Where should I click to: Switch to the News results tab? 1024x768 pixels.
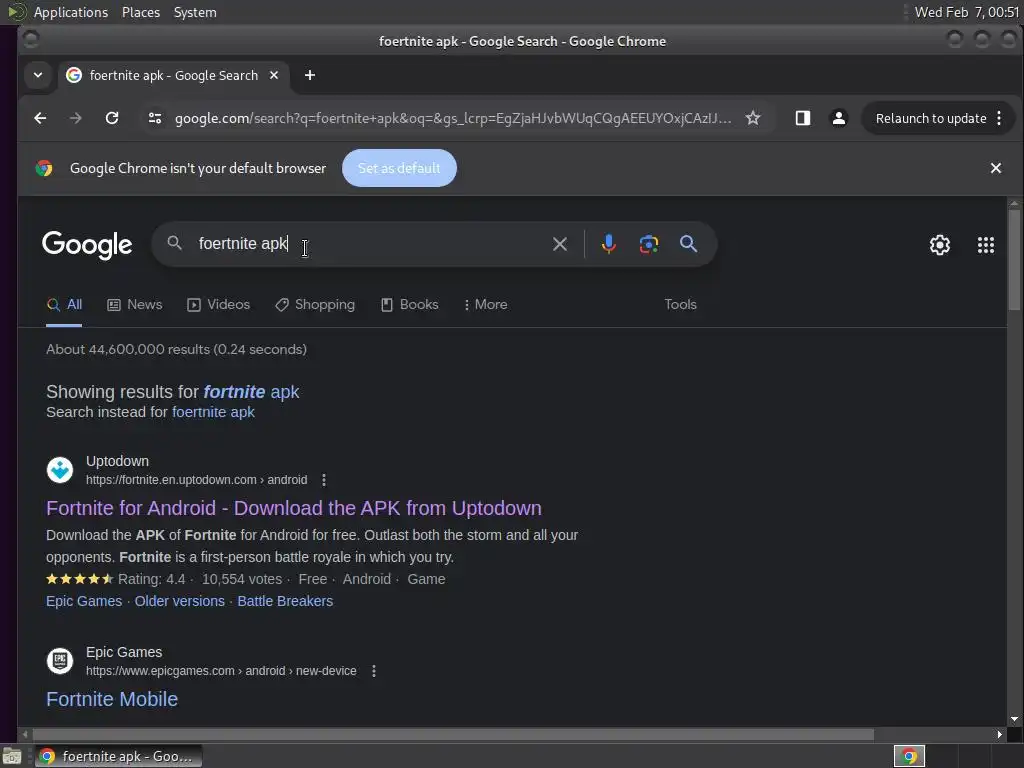point(135,305)
